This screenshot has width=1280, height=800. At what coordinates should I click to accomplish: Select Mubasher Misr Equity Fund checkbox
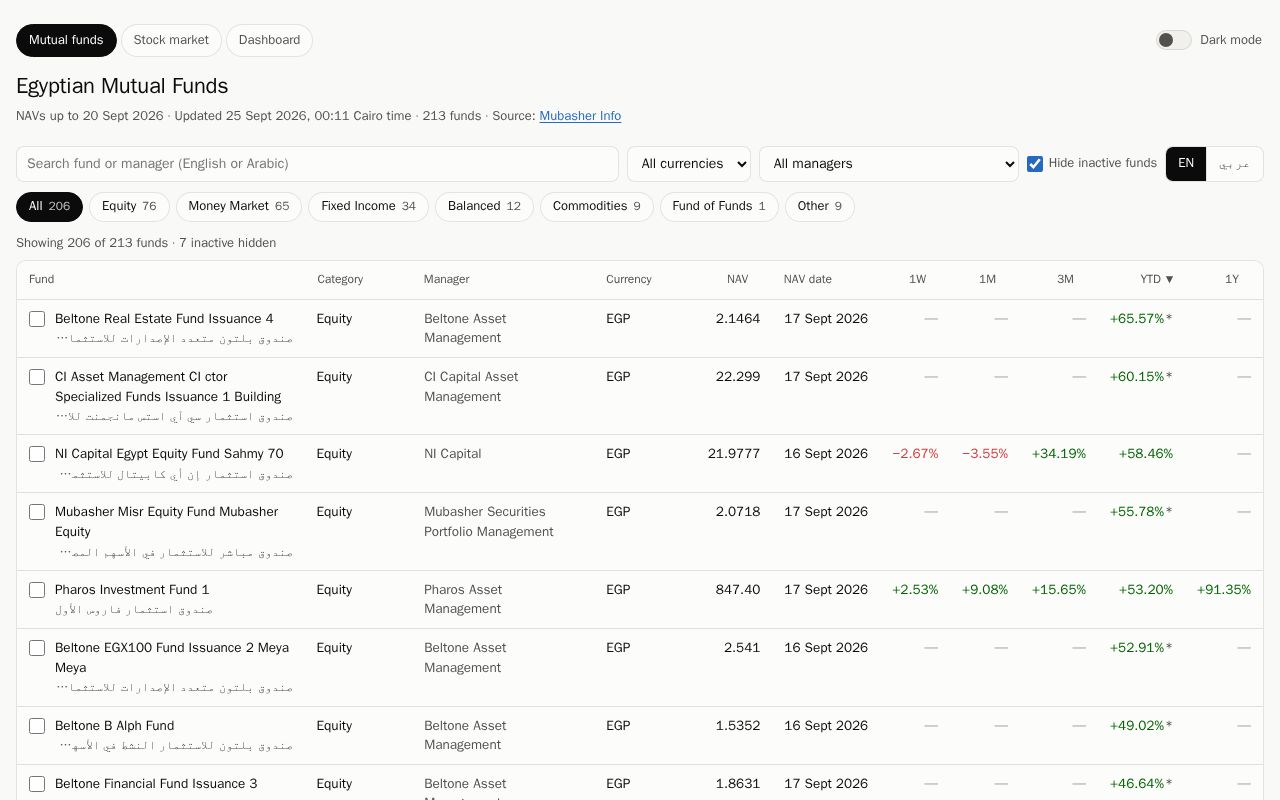37,512
